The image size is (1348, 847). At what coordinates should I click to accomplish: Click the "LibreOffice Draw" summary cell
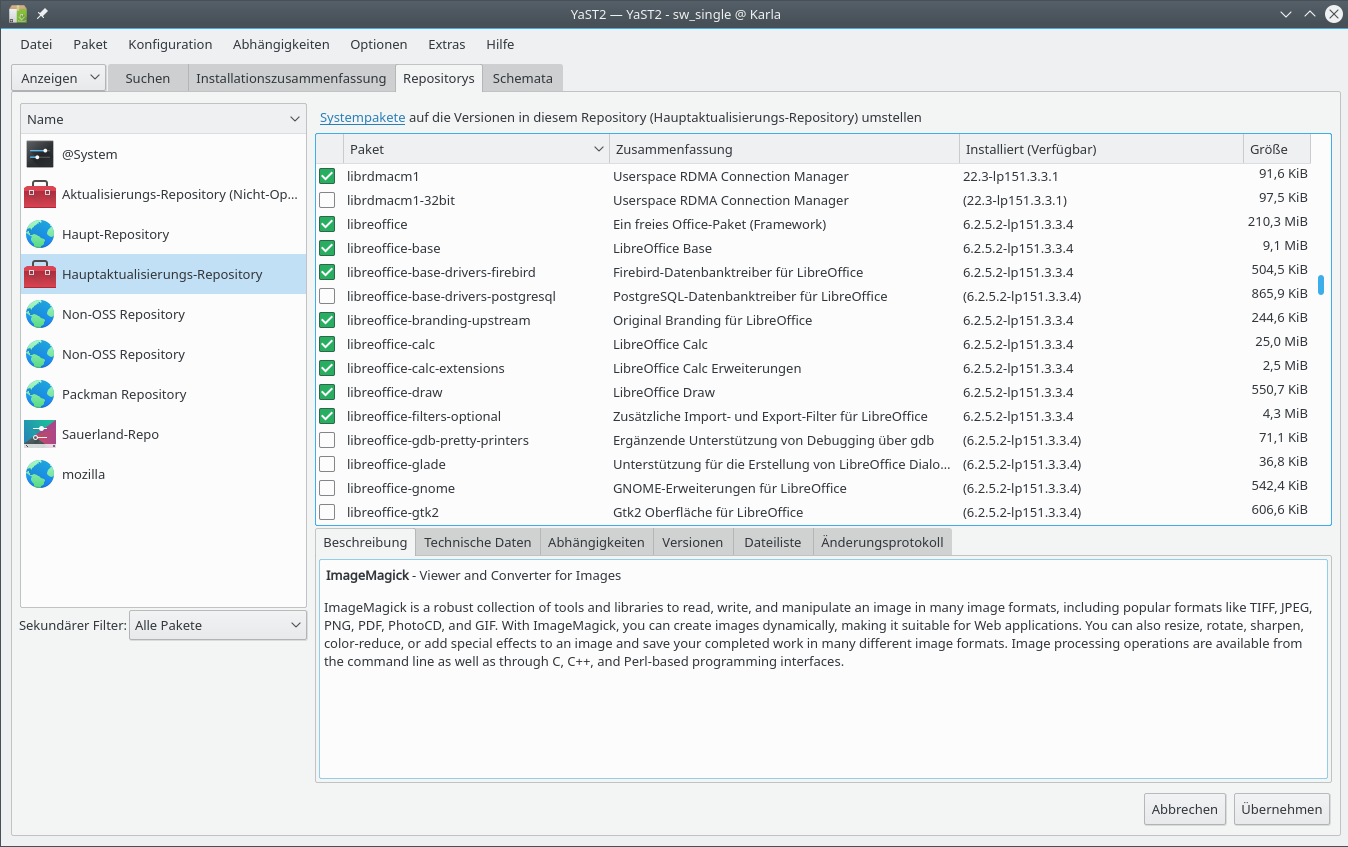664,392
